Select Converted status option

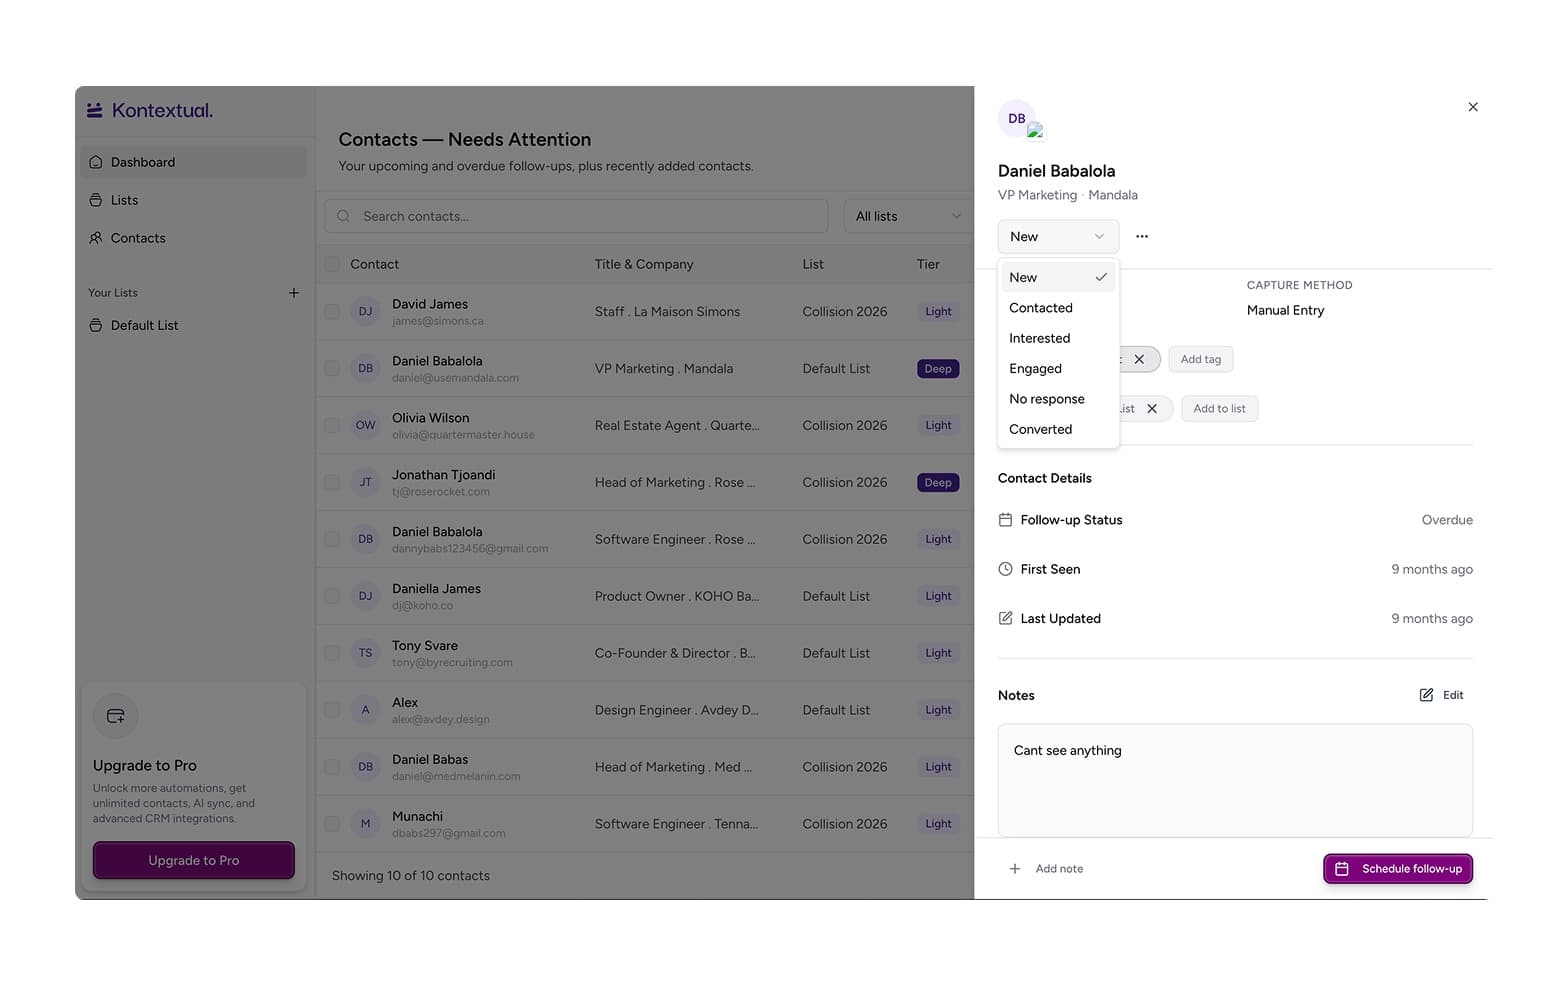point(1058,430)
